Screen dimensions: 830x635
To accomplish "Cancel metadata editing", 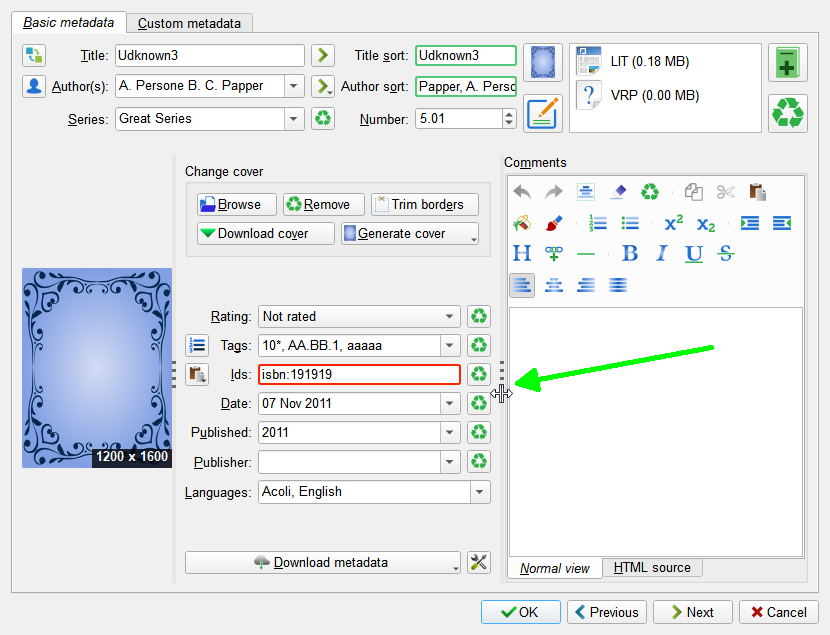I will point(779,612).
